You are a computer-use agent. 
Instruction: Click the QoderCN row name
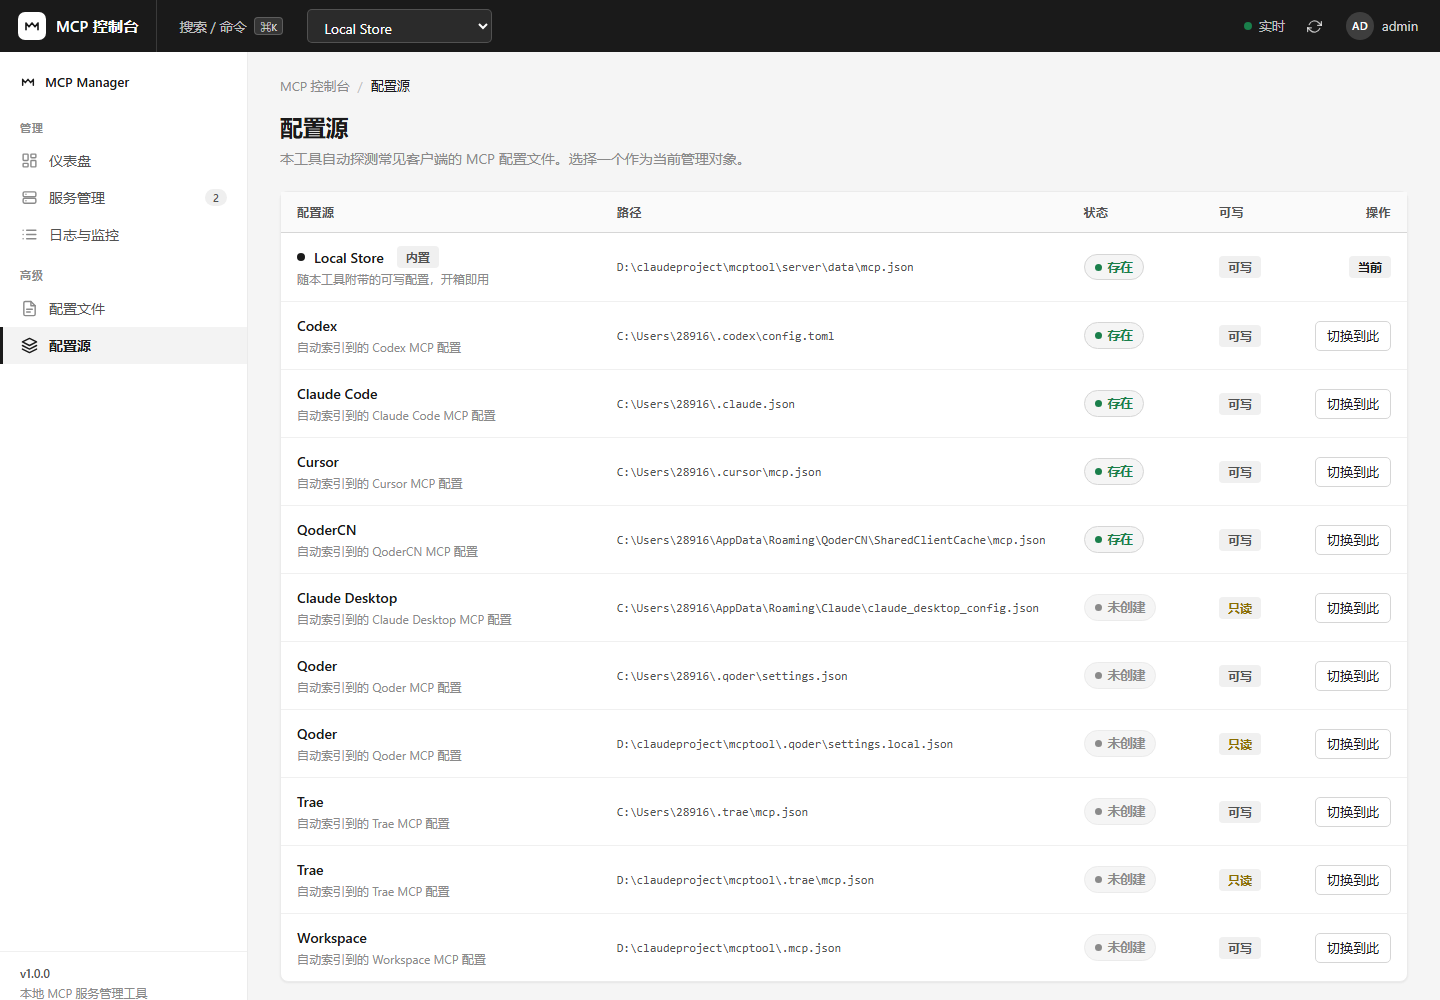[327, 530]
